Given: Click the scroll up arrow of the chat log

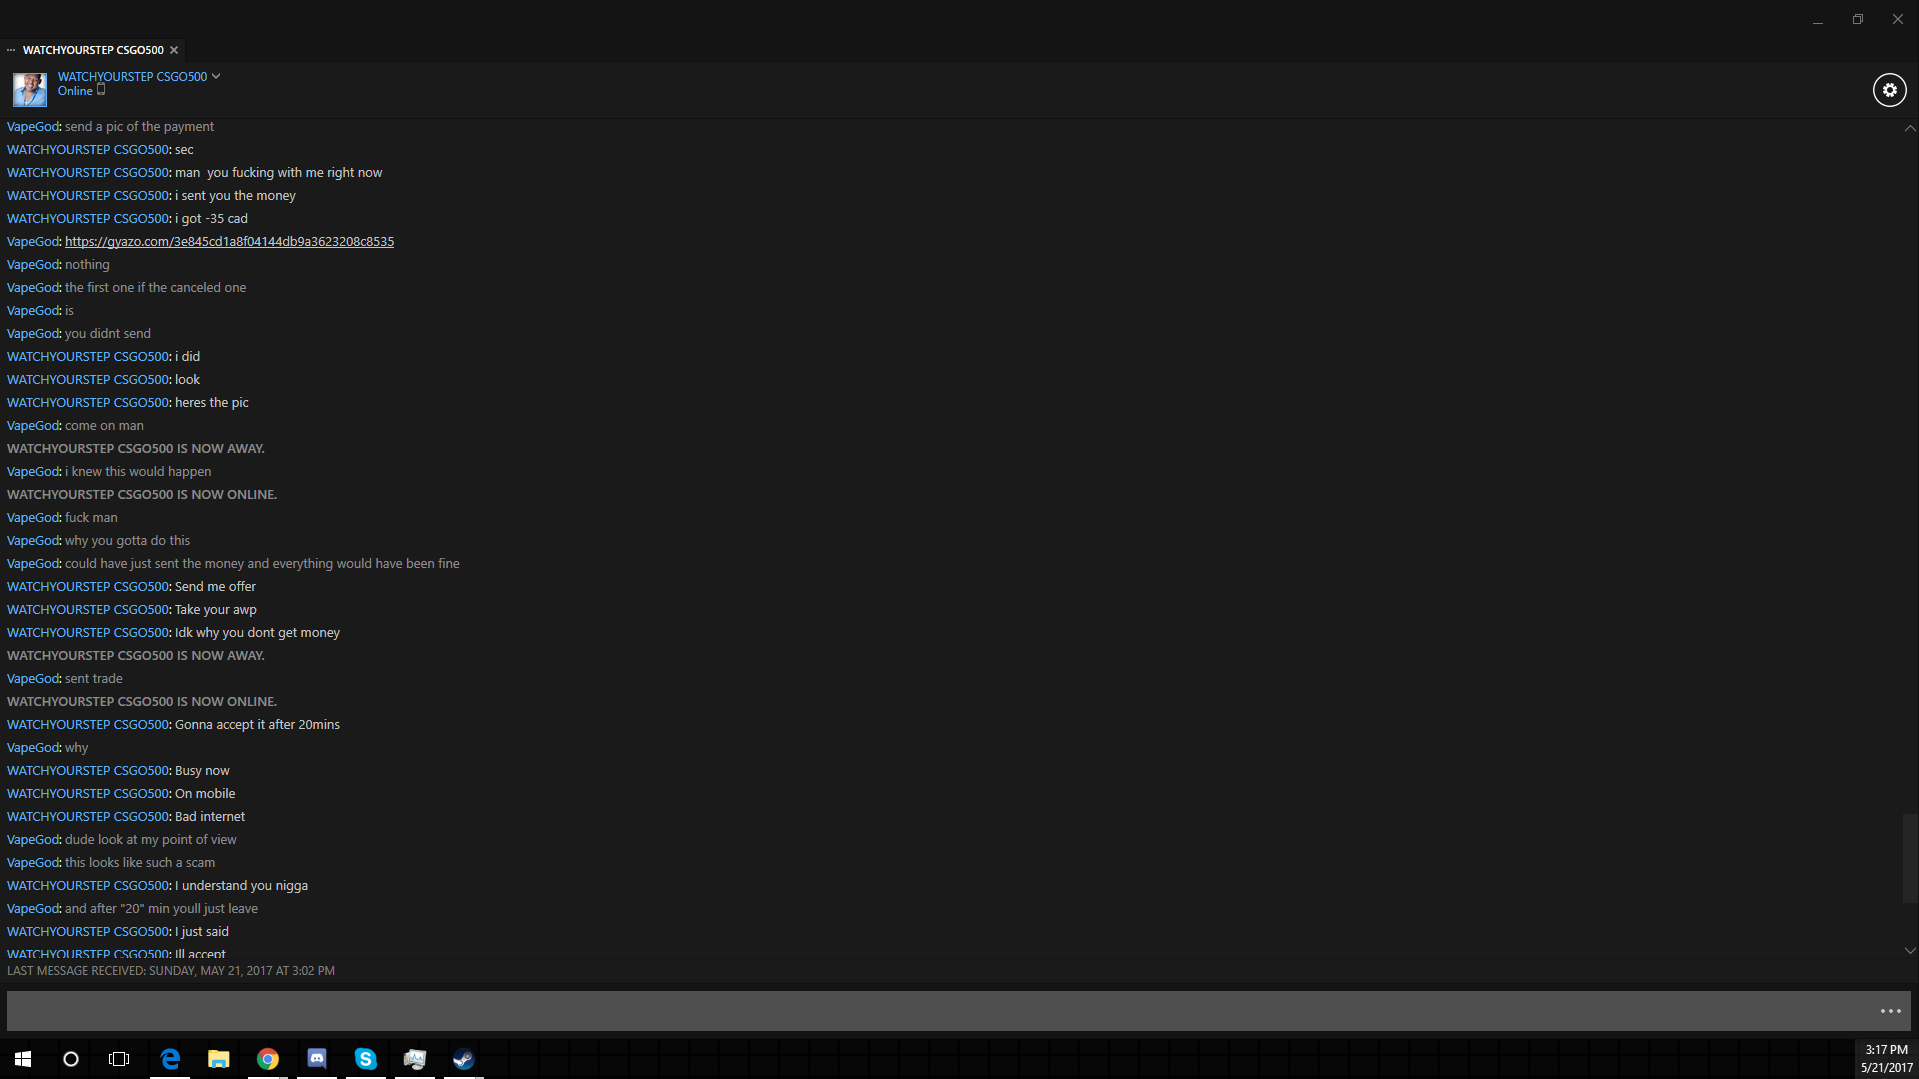Looking at the screenshot, I should coord(1910,128).
